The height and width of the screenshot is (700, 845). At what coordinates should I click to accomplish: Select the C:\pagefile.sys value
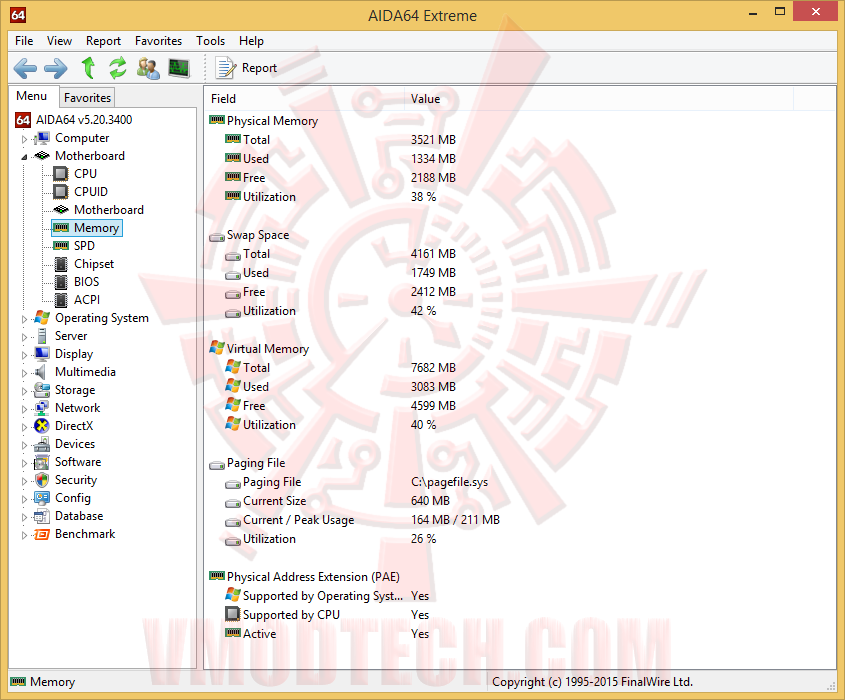point(449,482)
